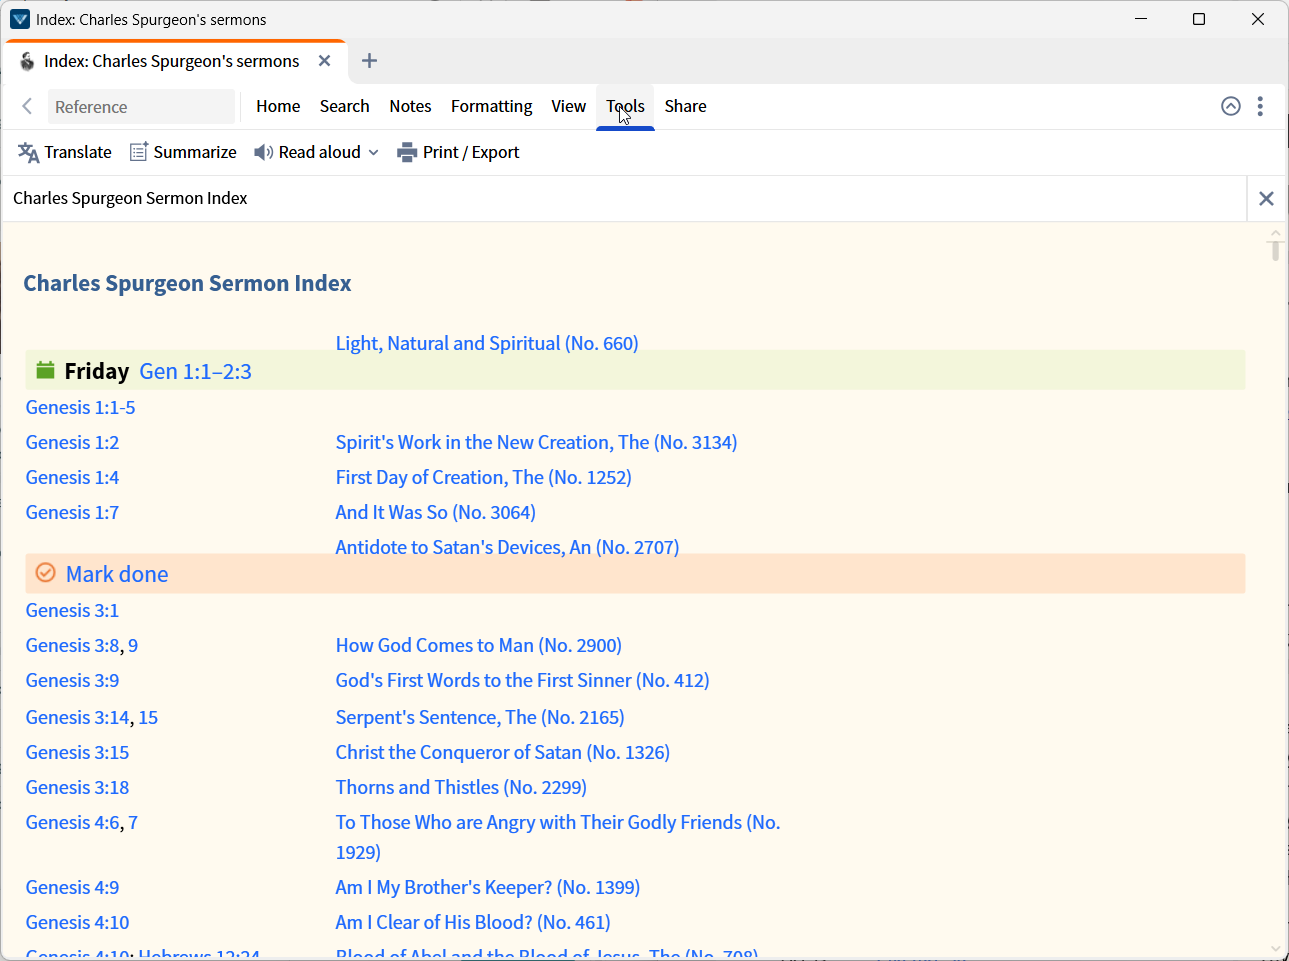Open the Genesis 3:9 reference link

72,680
